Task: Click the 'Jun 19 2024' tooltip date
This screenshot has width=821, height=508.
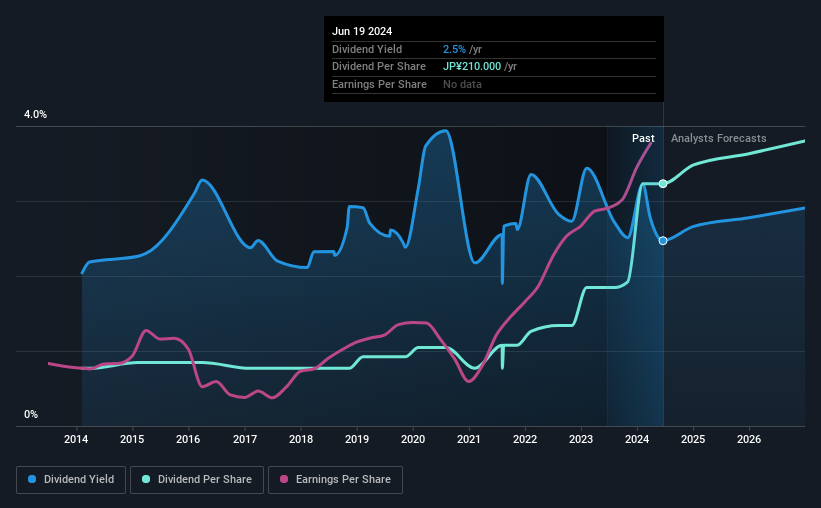Action: pos(362,31)
